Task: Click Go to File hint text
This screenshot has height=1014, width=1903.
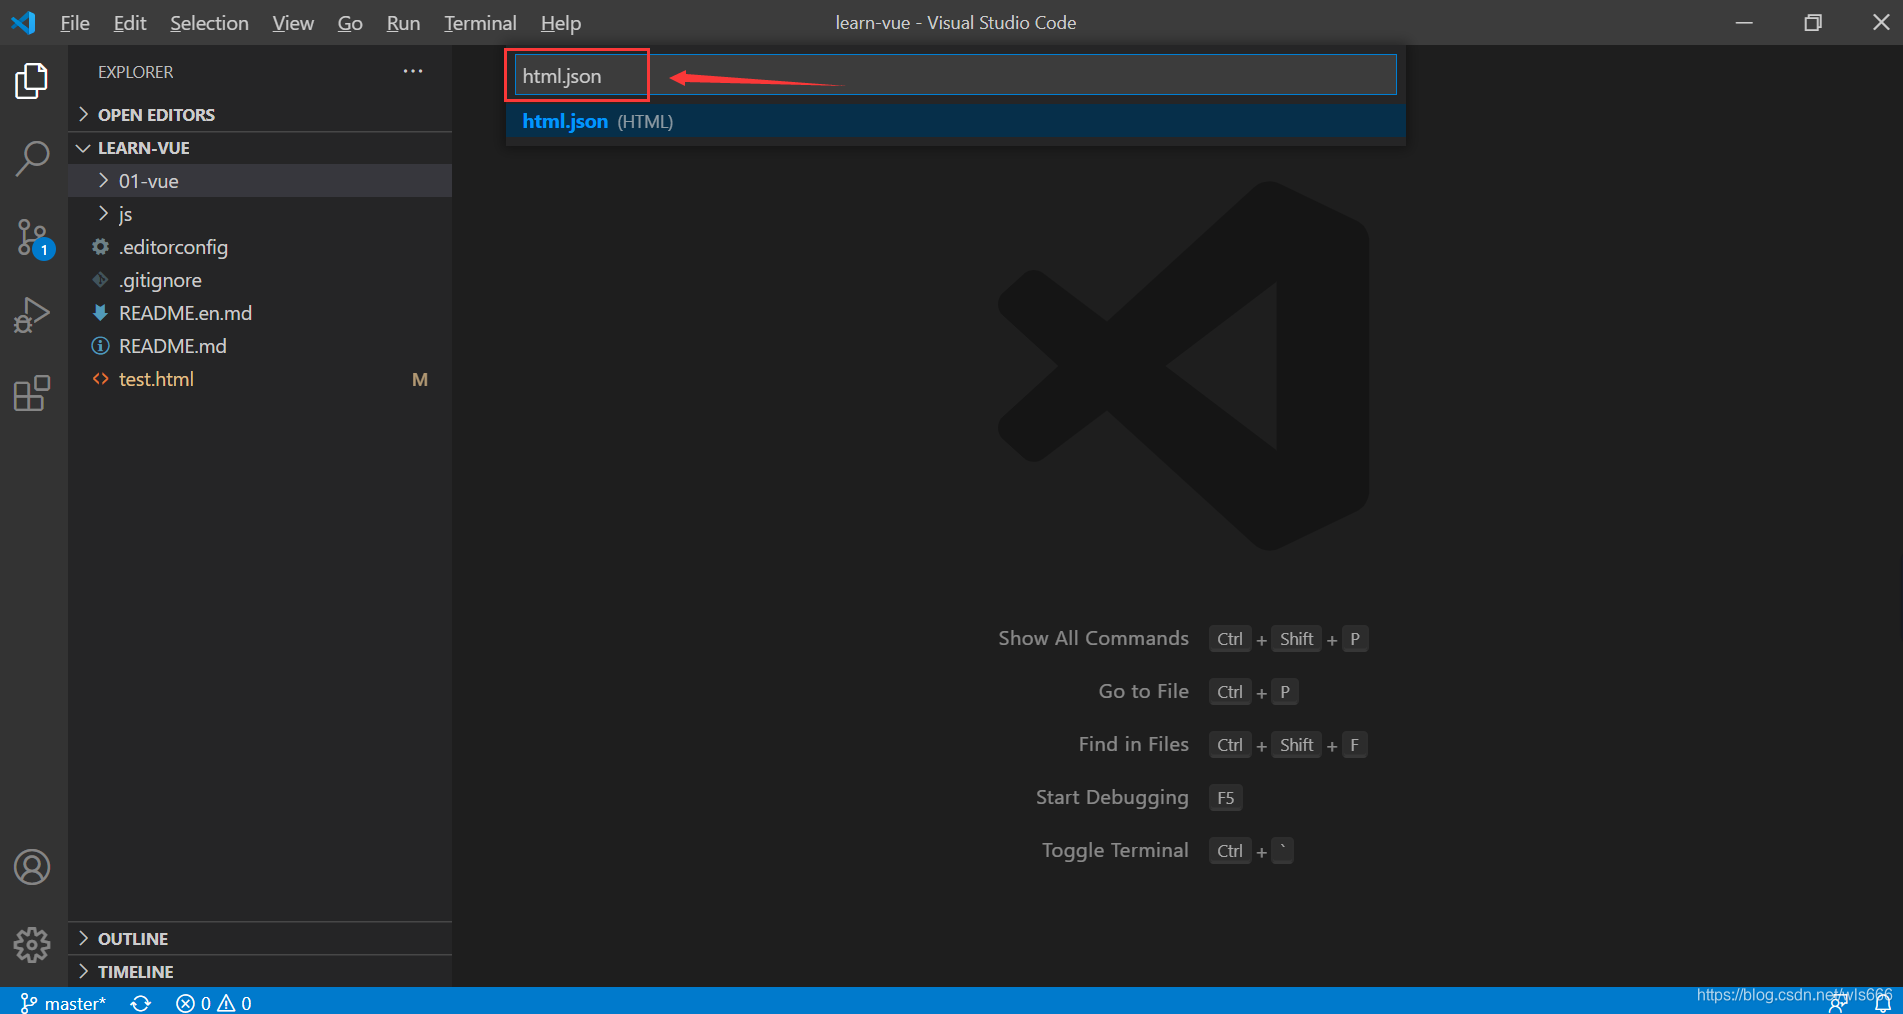Action: 1143,691
